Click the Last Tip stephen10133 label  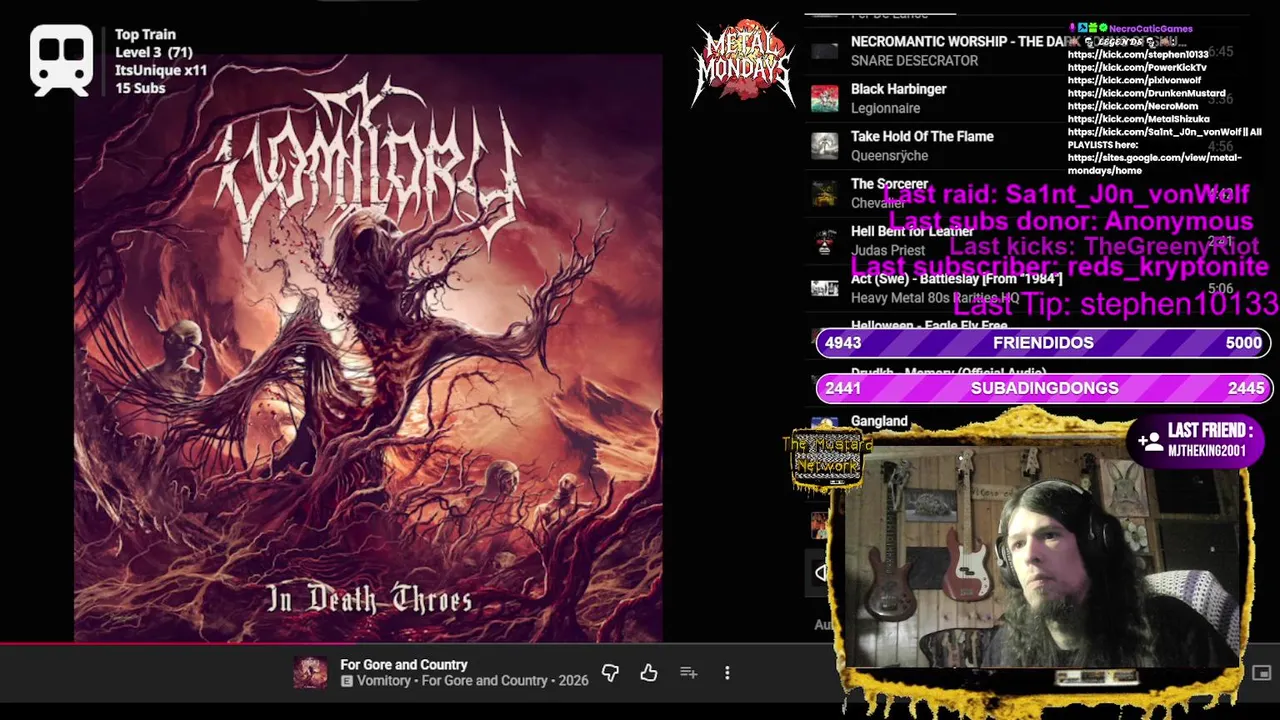click(1116, 304)
